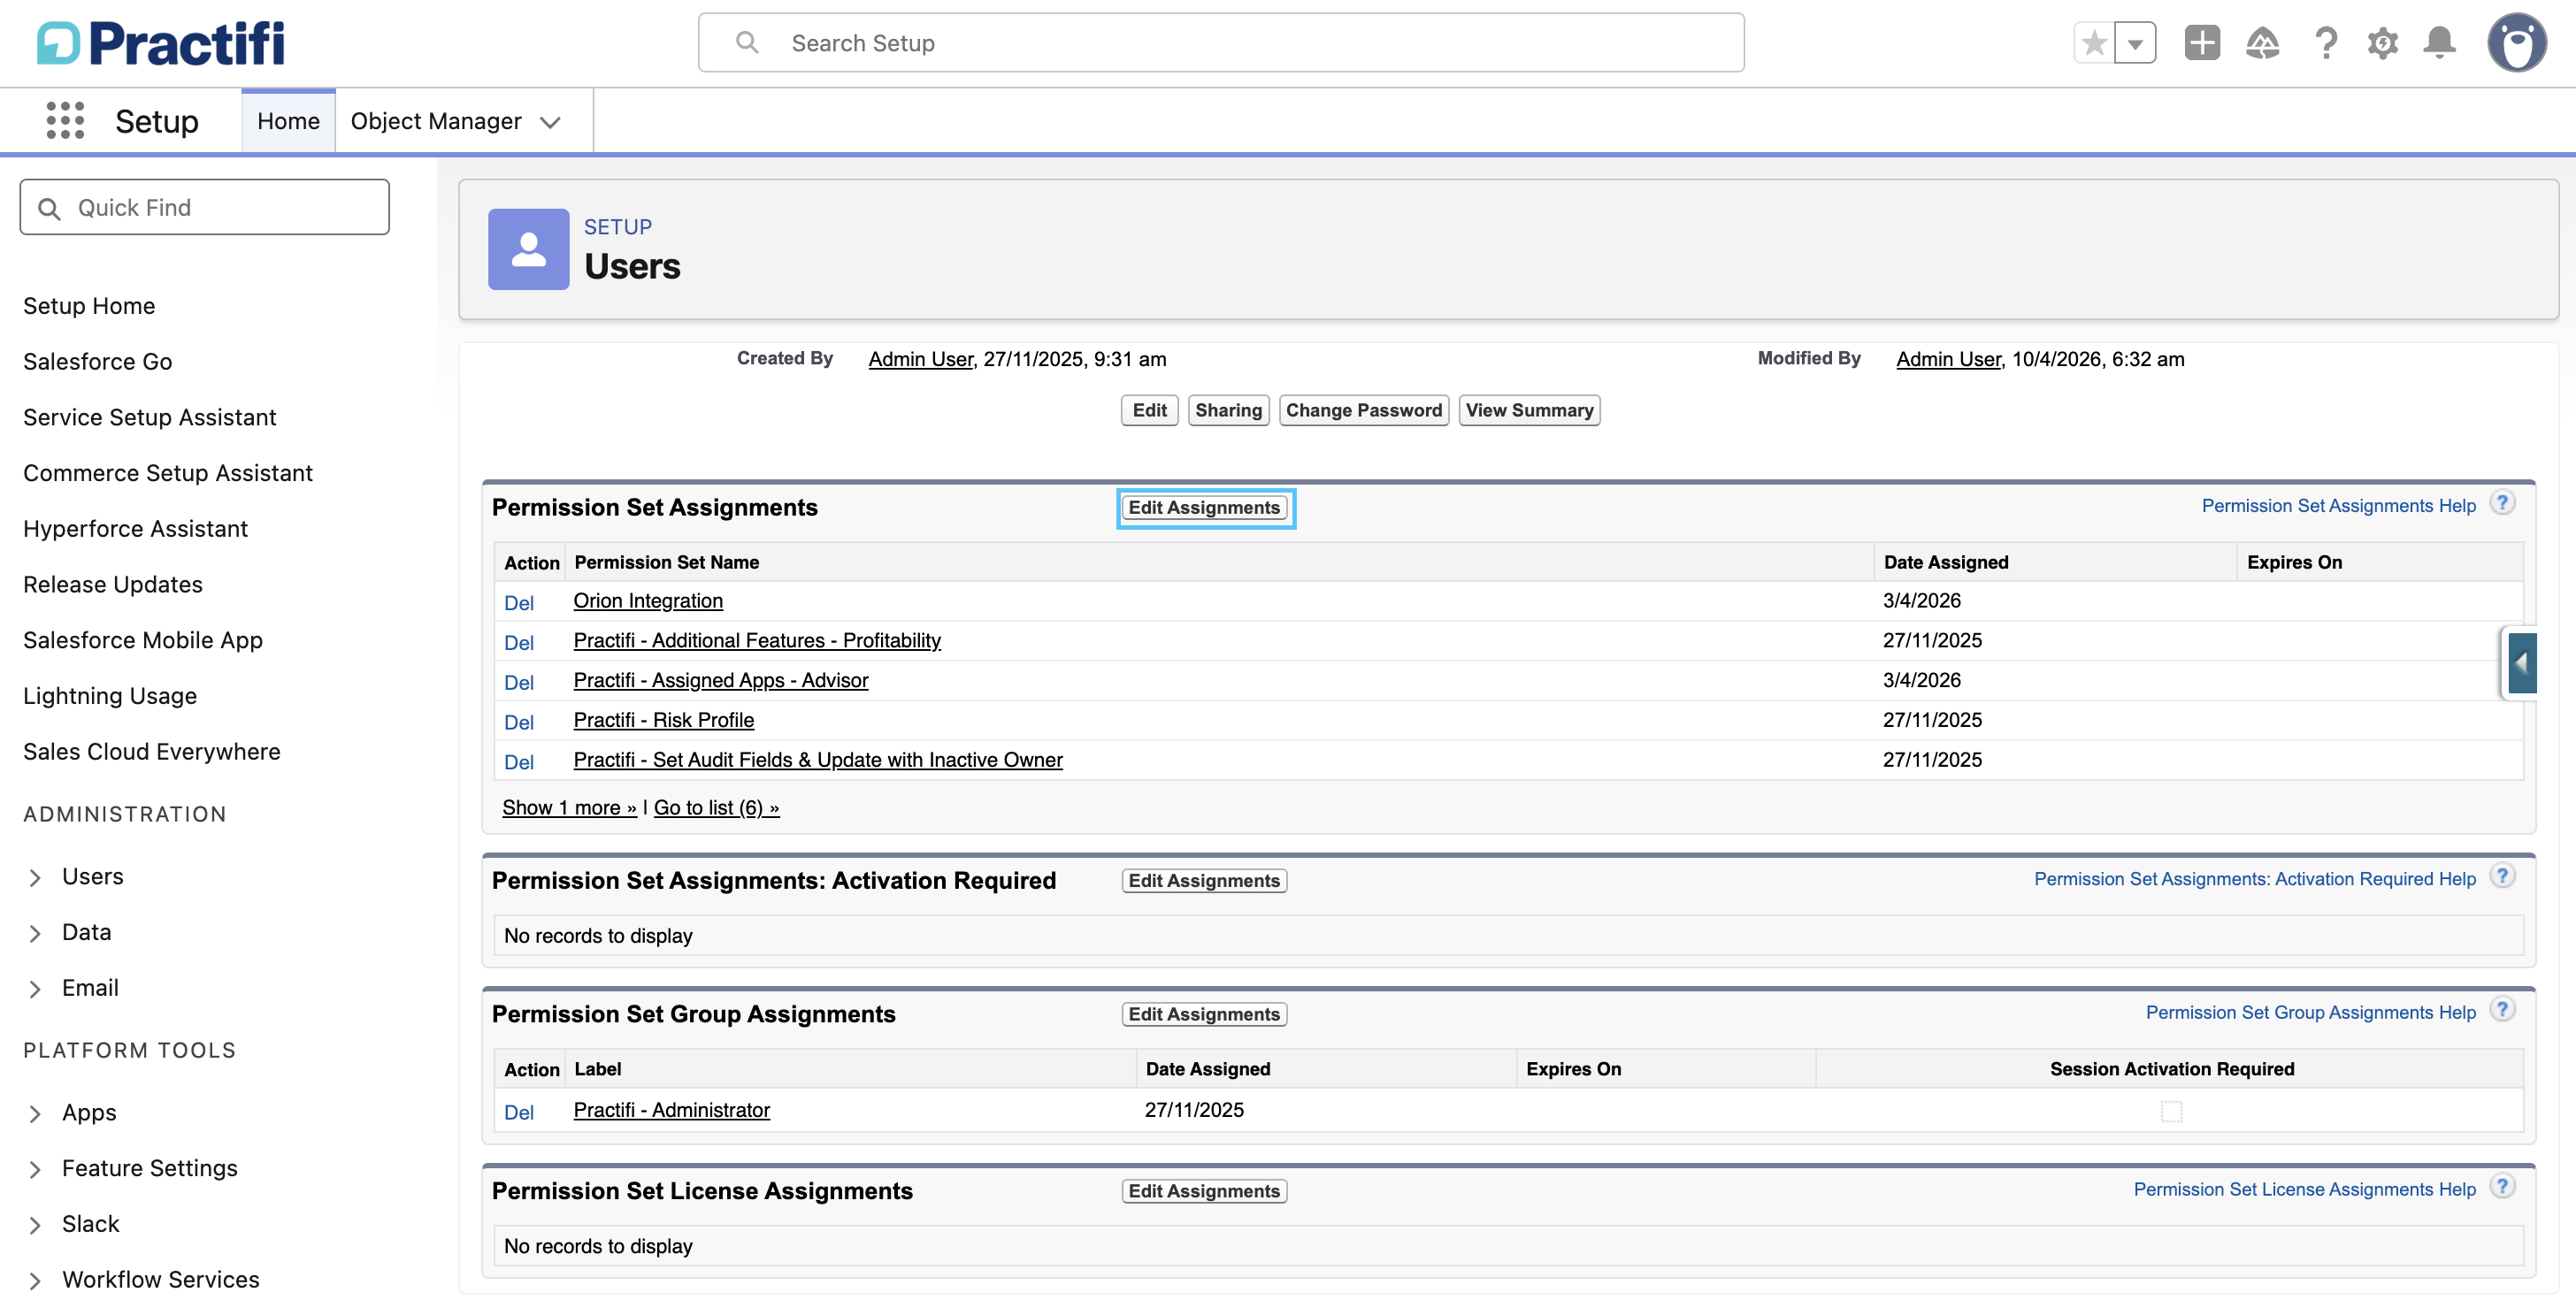The width and height of the screenshot is (2576, 1300).
Task: Click the Sharing button
Action: (1229, 410)
